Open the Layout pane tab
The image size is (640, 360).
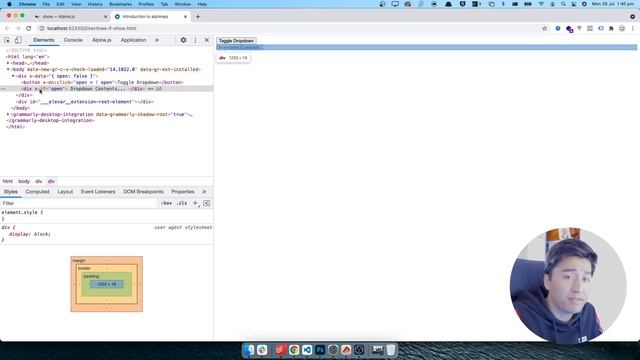coord(65,191)
